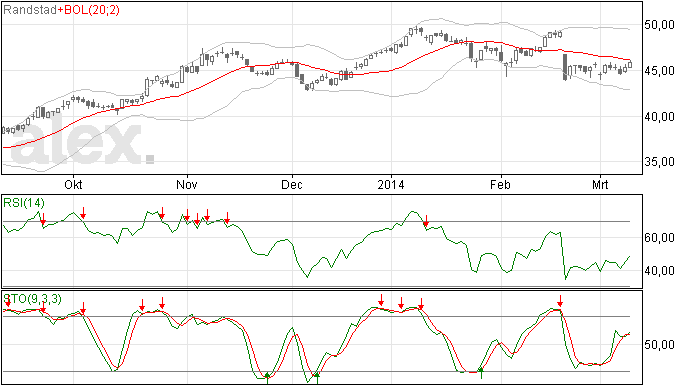Image resolution: width=690 pixels, height=387 pixels.
Task: Select the red +BOL(20;2) indicator label
Action: pos(88,10)
